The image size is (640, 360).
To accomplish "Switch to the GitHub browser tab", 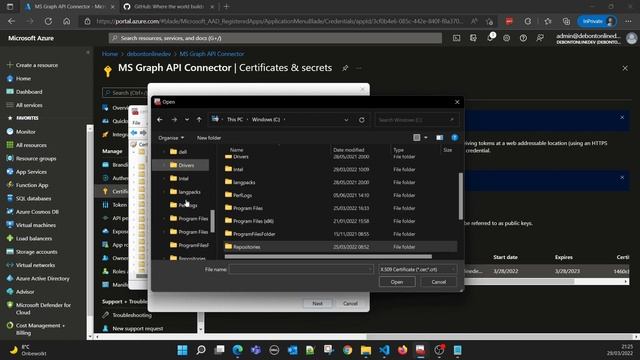I will pos(169,7).
